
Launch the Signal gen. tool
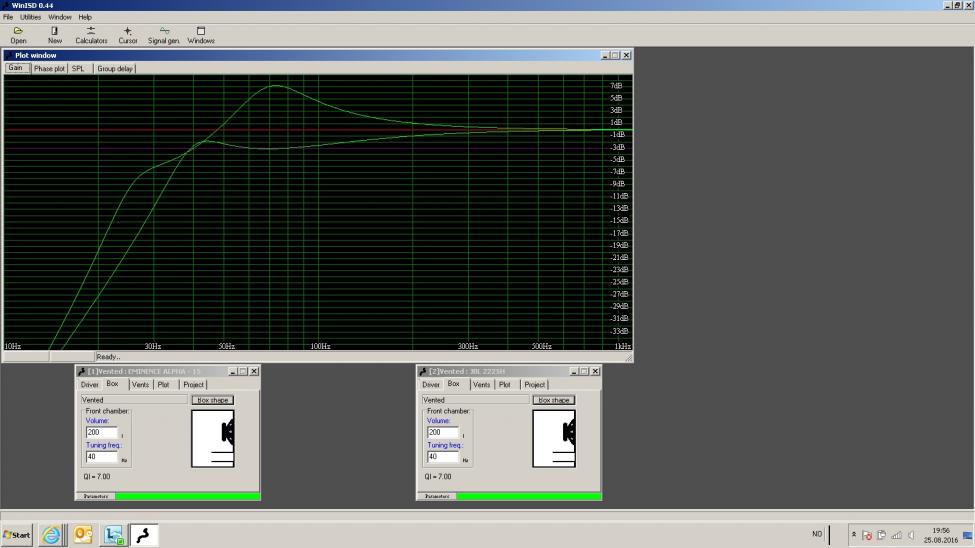(x=164, y=35)
